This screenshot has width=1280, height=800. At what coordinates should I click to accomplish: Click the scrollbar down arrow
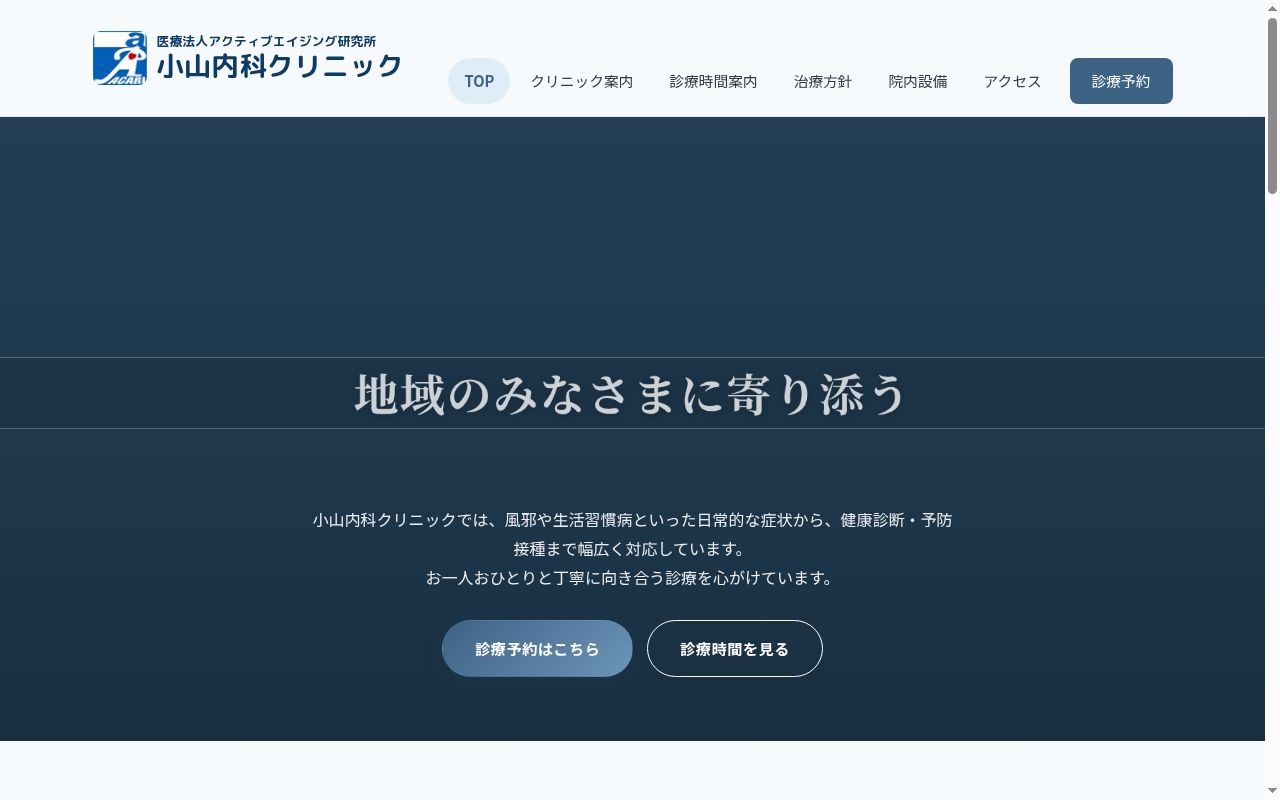pos(1272,792)
